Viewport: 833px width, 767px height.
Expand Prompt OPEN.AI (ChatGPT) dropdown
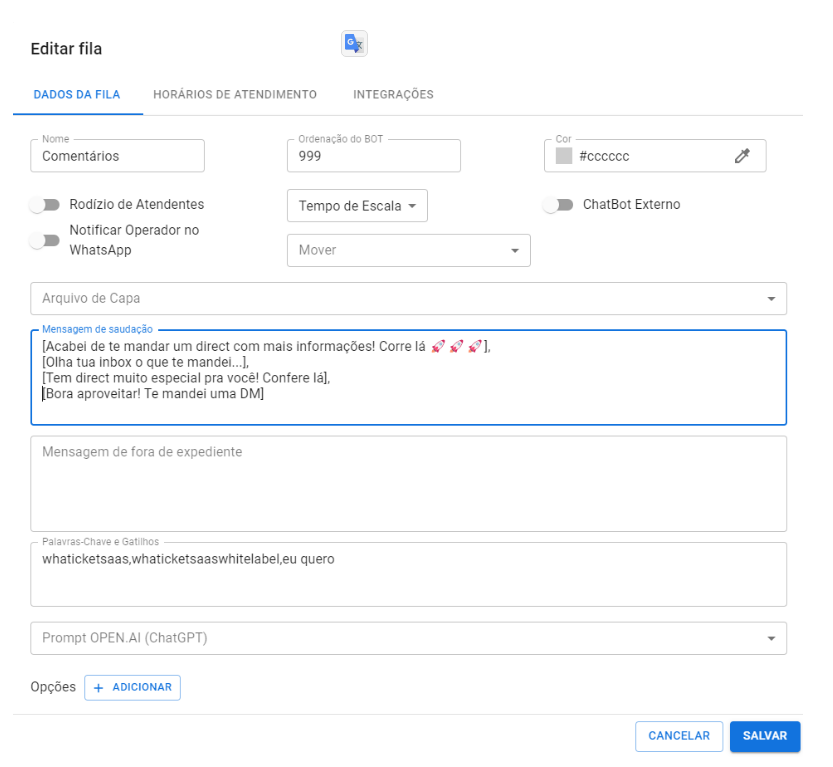[x=408, y=638]
